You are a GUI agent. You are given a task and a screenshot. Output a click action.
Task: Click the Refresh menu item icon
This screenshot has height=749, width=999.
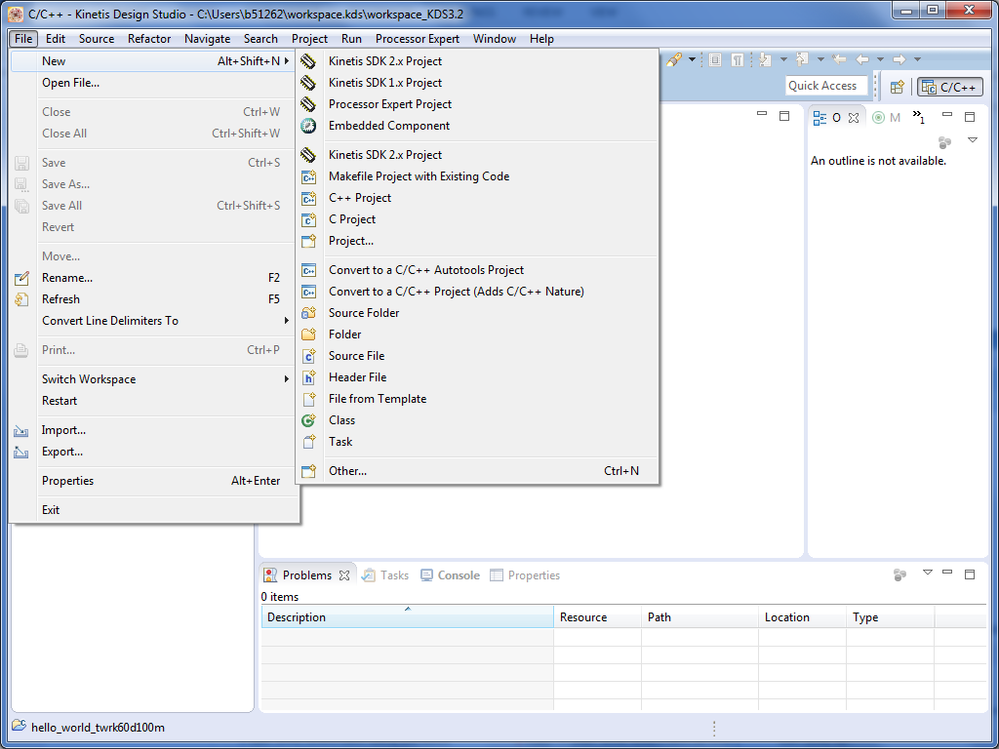[x=21, y=299]
